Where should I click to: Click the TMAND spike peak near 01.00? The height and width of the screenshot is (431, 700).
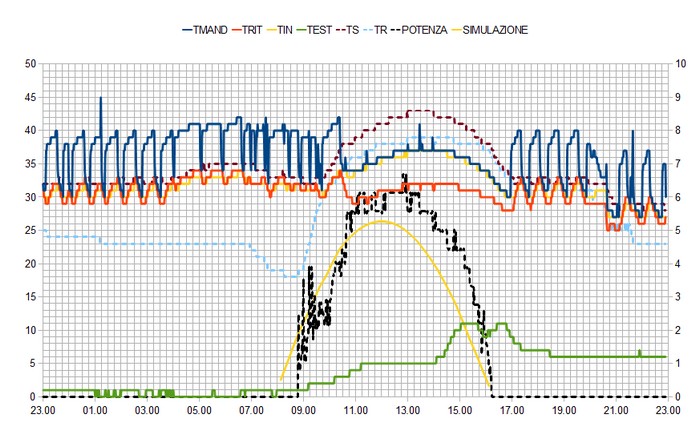[x=100, y=98]
